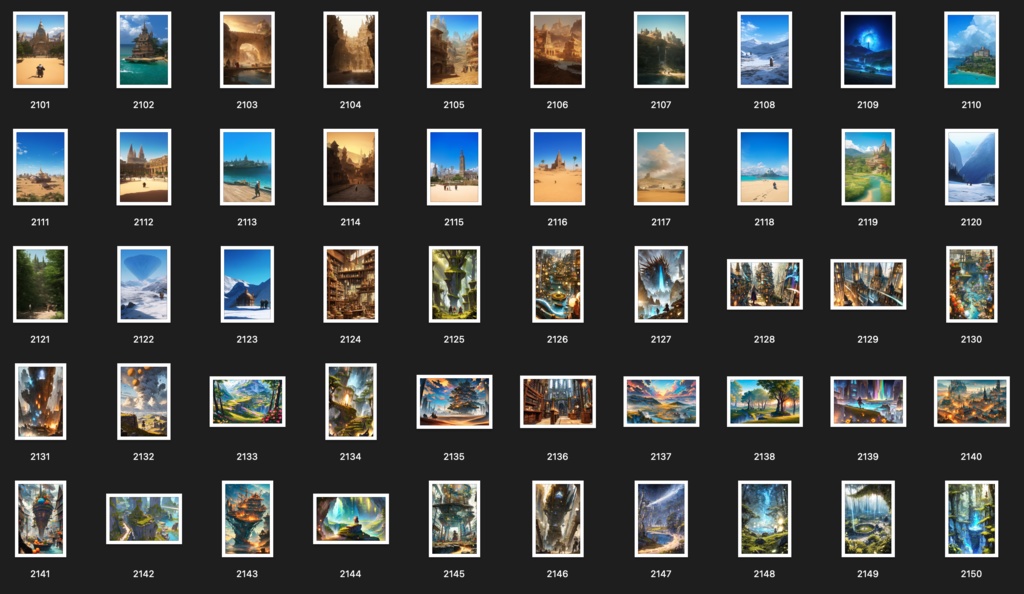Open image thumbnail 2103
The height and width of the screenshot is (594, 1024).
click(x=247, y=50)
